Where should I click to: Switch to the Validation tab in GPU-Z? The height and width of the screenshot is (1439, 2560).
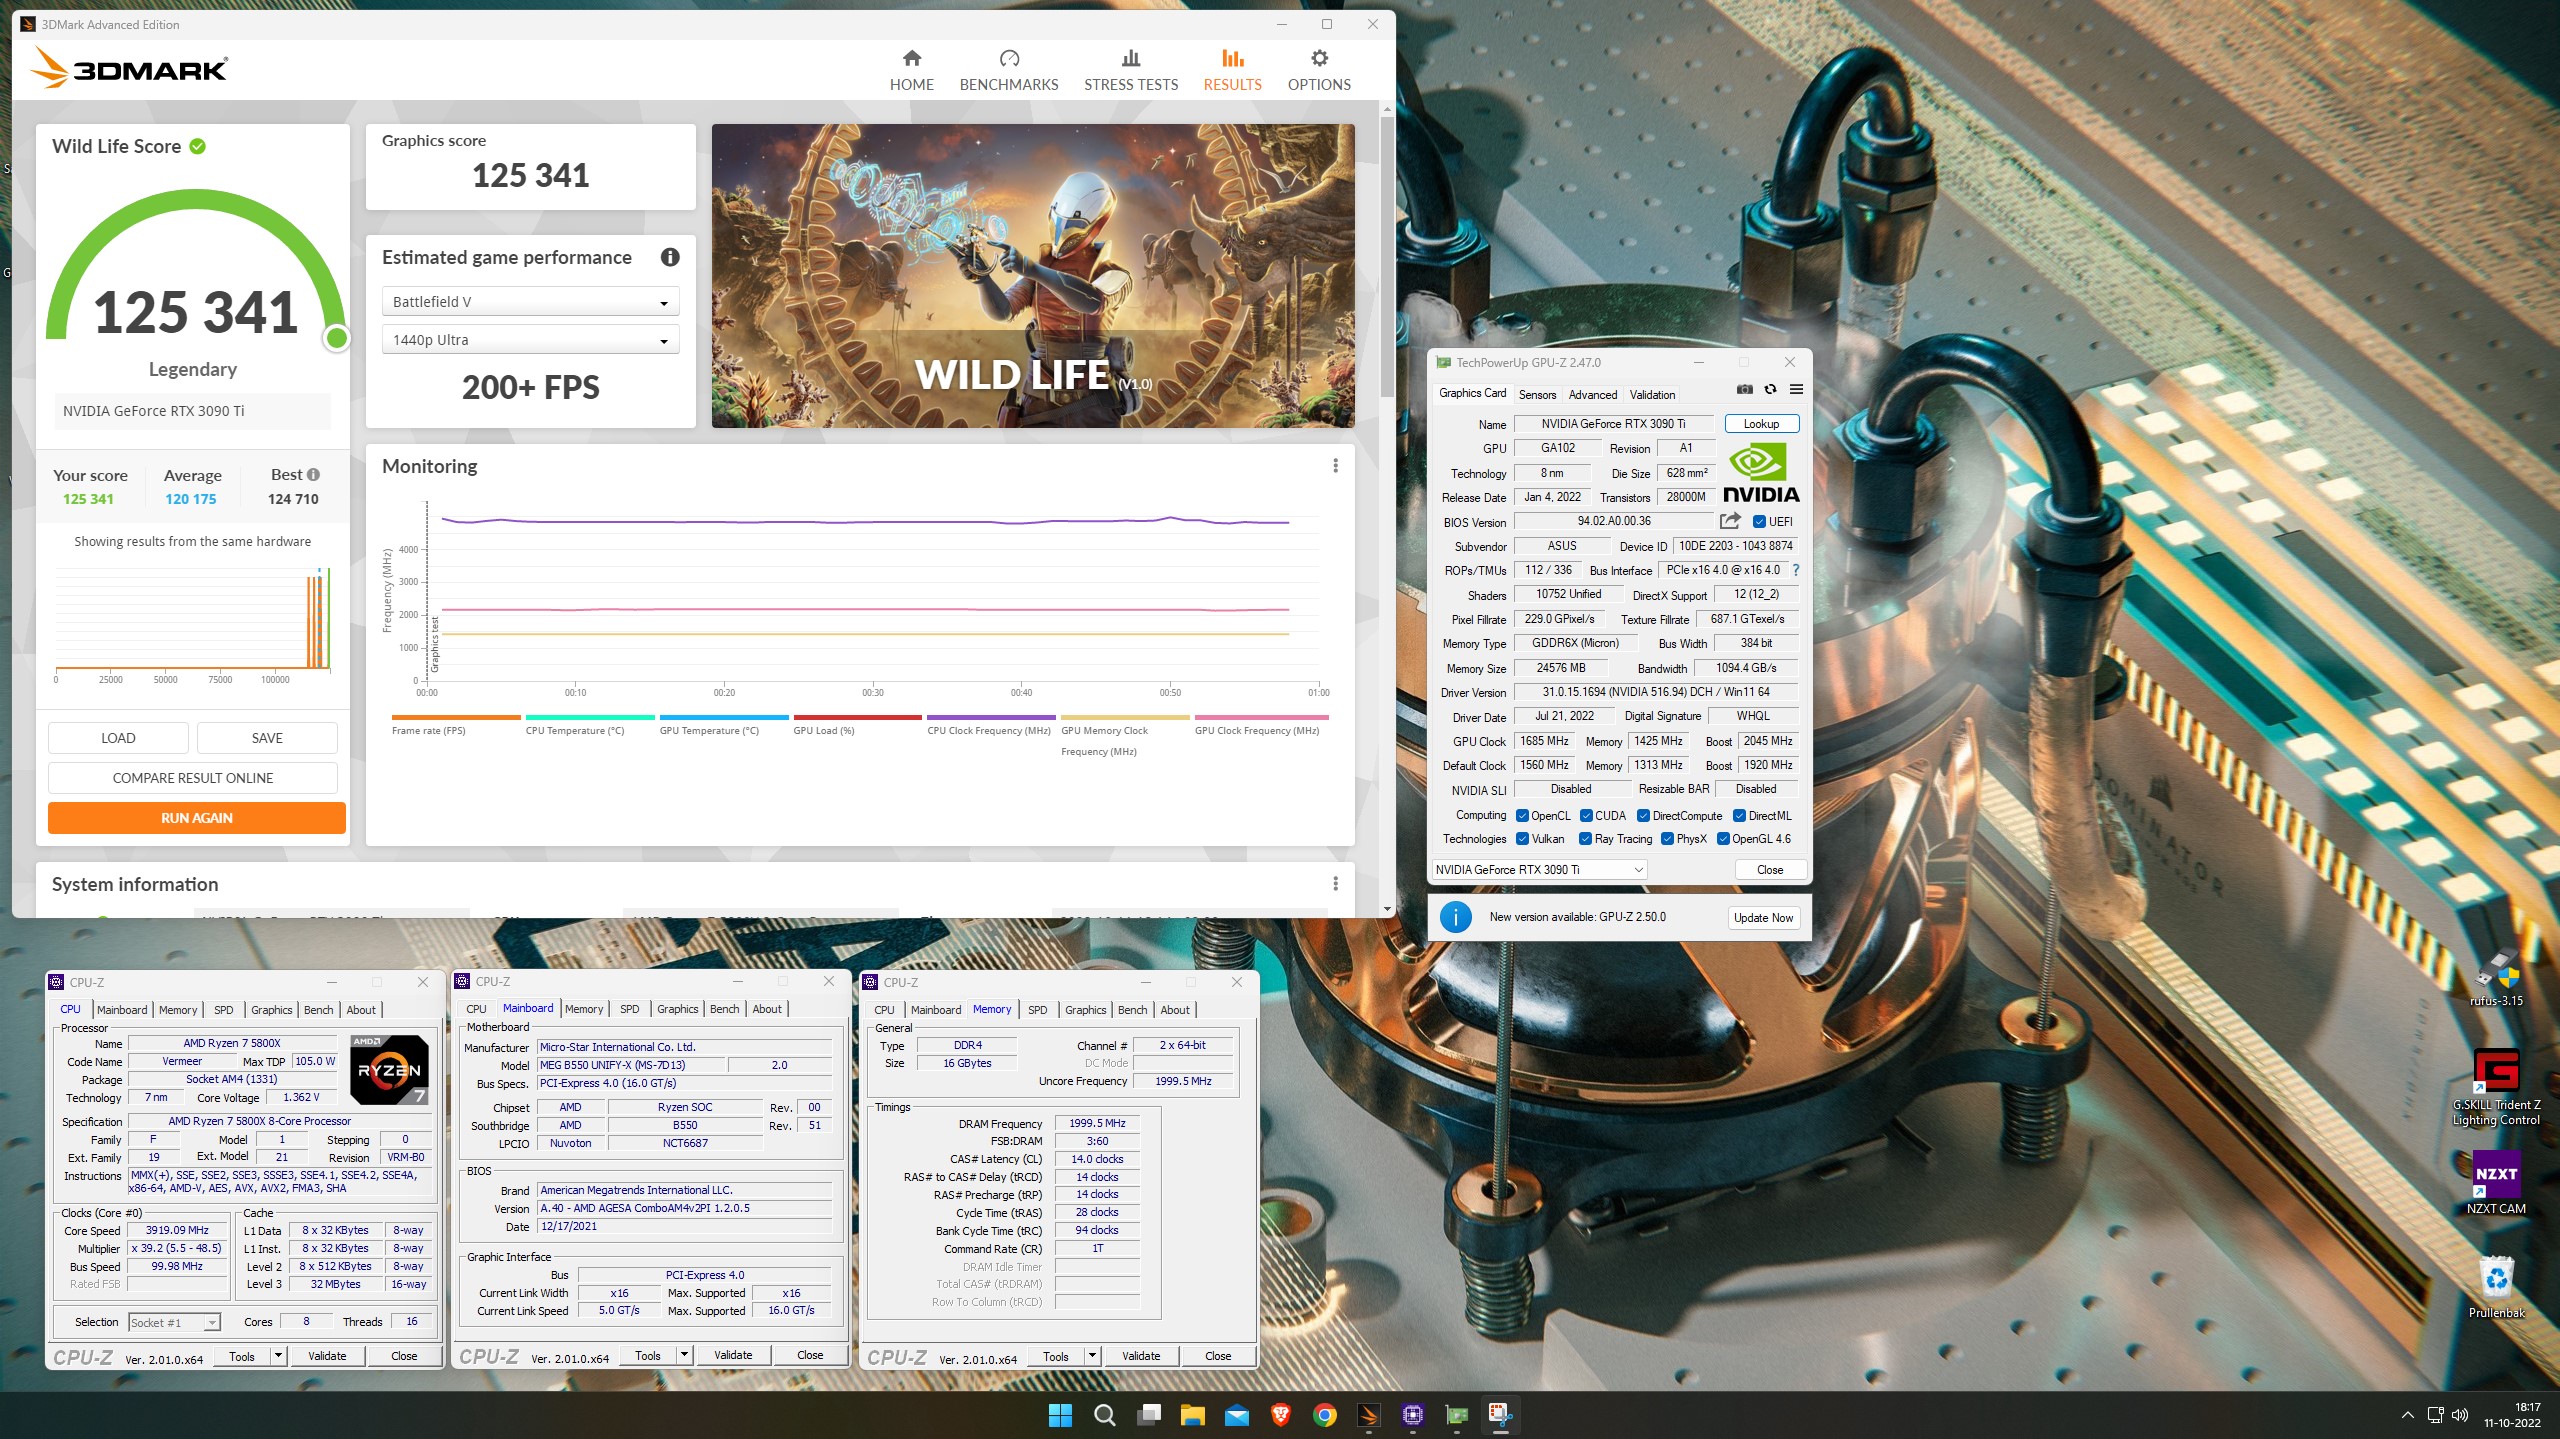click(1652, 394)
